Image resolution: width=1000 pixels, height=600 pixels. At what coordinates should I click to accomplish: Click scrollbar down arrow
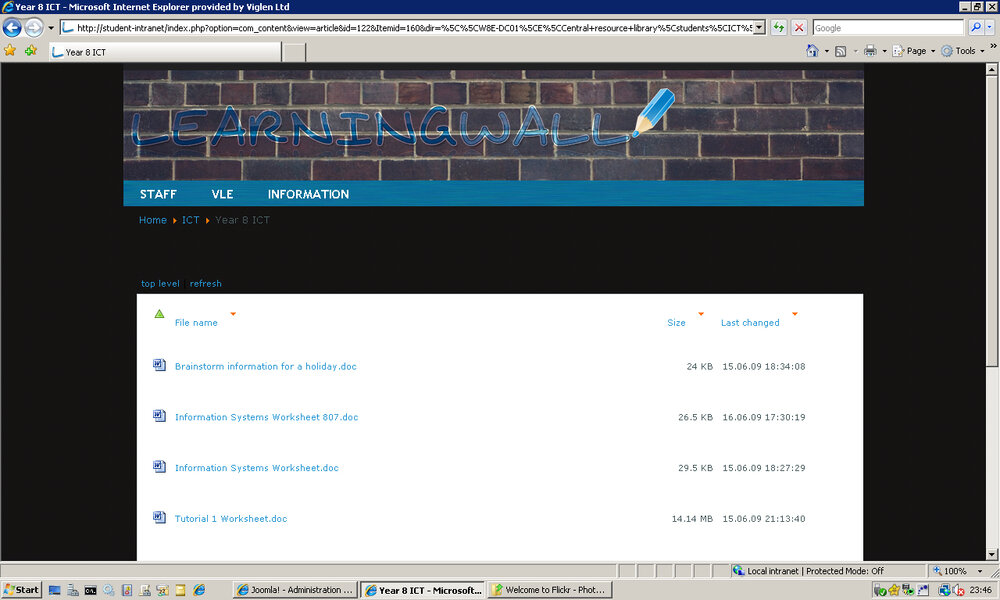(992, 554)
